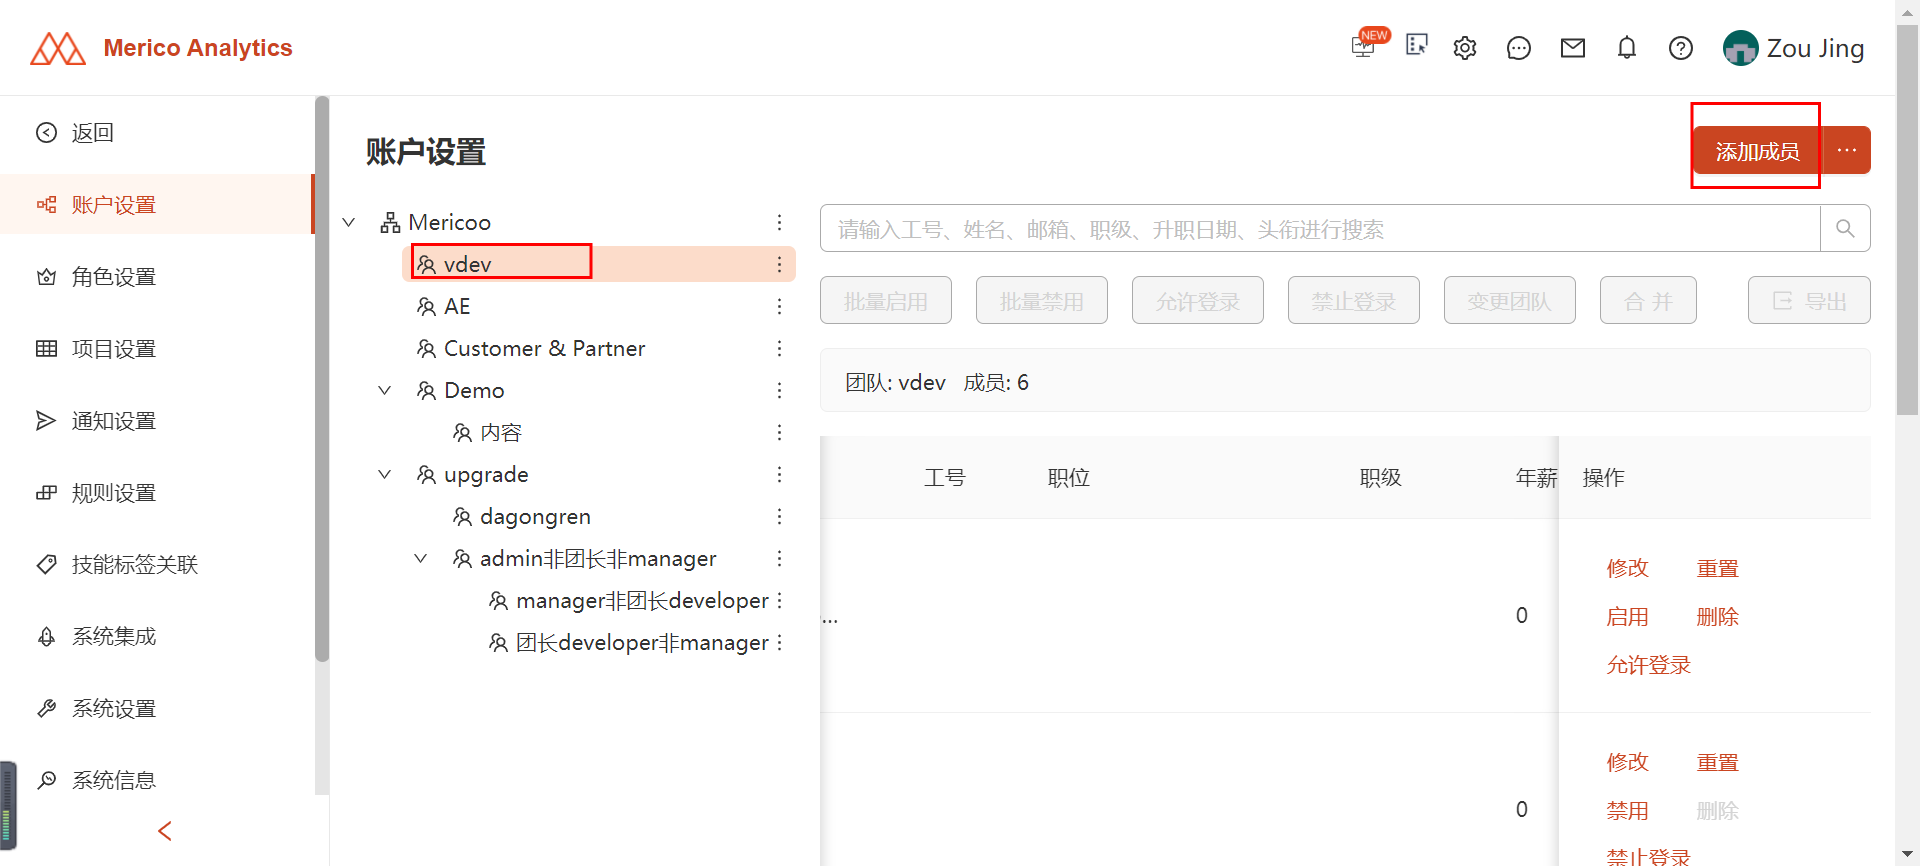Open the three-dot menu for vdev

click(779, 264)
